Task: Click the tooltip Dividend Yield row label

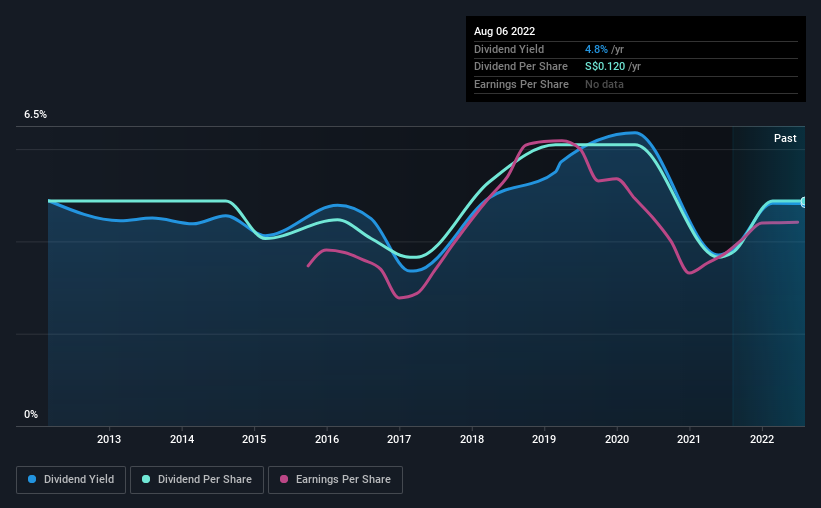Action: point(509,49)
